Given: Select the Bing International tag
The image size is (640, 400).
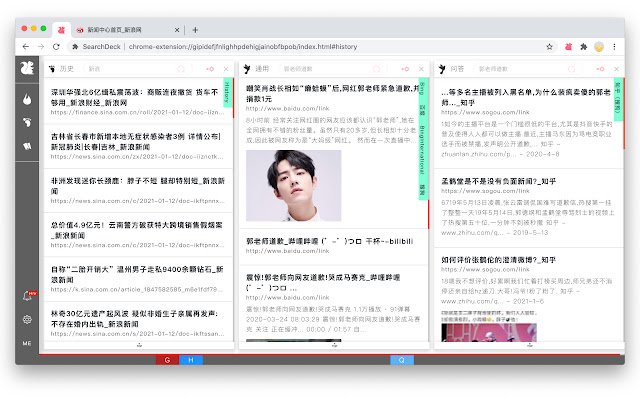Looking at the screenshot, I should tap(423, 150).
